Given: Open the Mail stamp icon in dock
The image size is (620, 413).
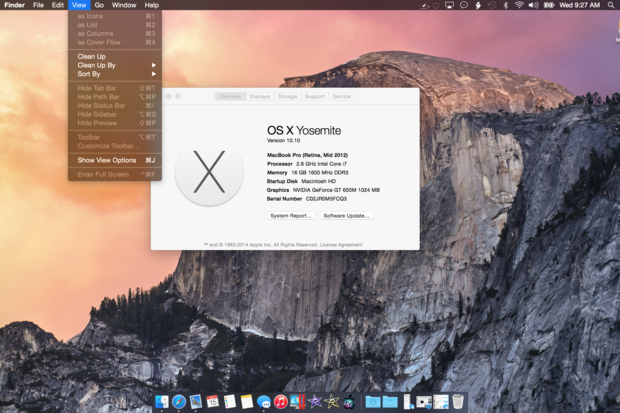Looking at the screenshot, I should [196, 402].
